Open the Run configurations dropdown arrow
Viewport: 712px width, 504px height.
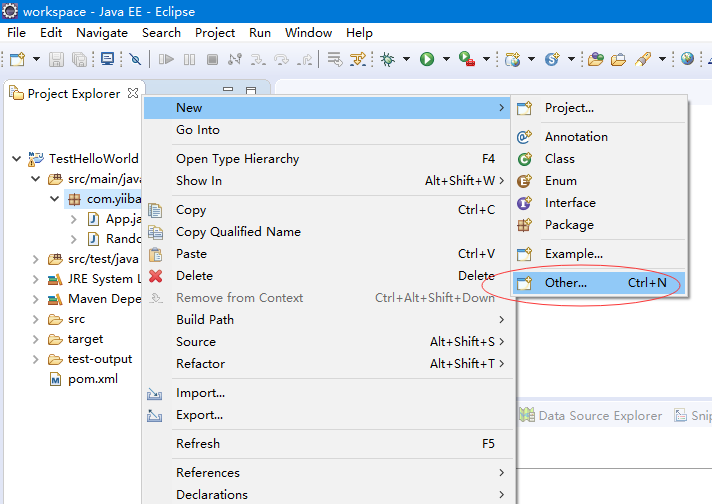coord(446,59)
